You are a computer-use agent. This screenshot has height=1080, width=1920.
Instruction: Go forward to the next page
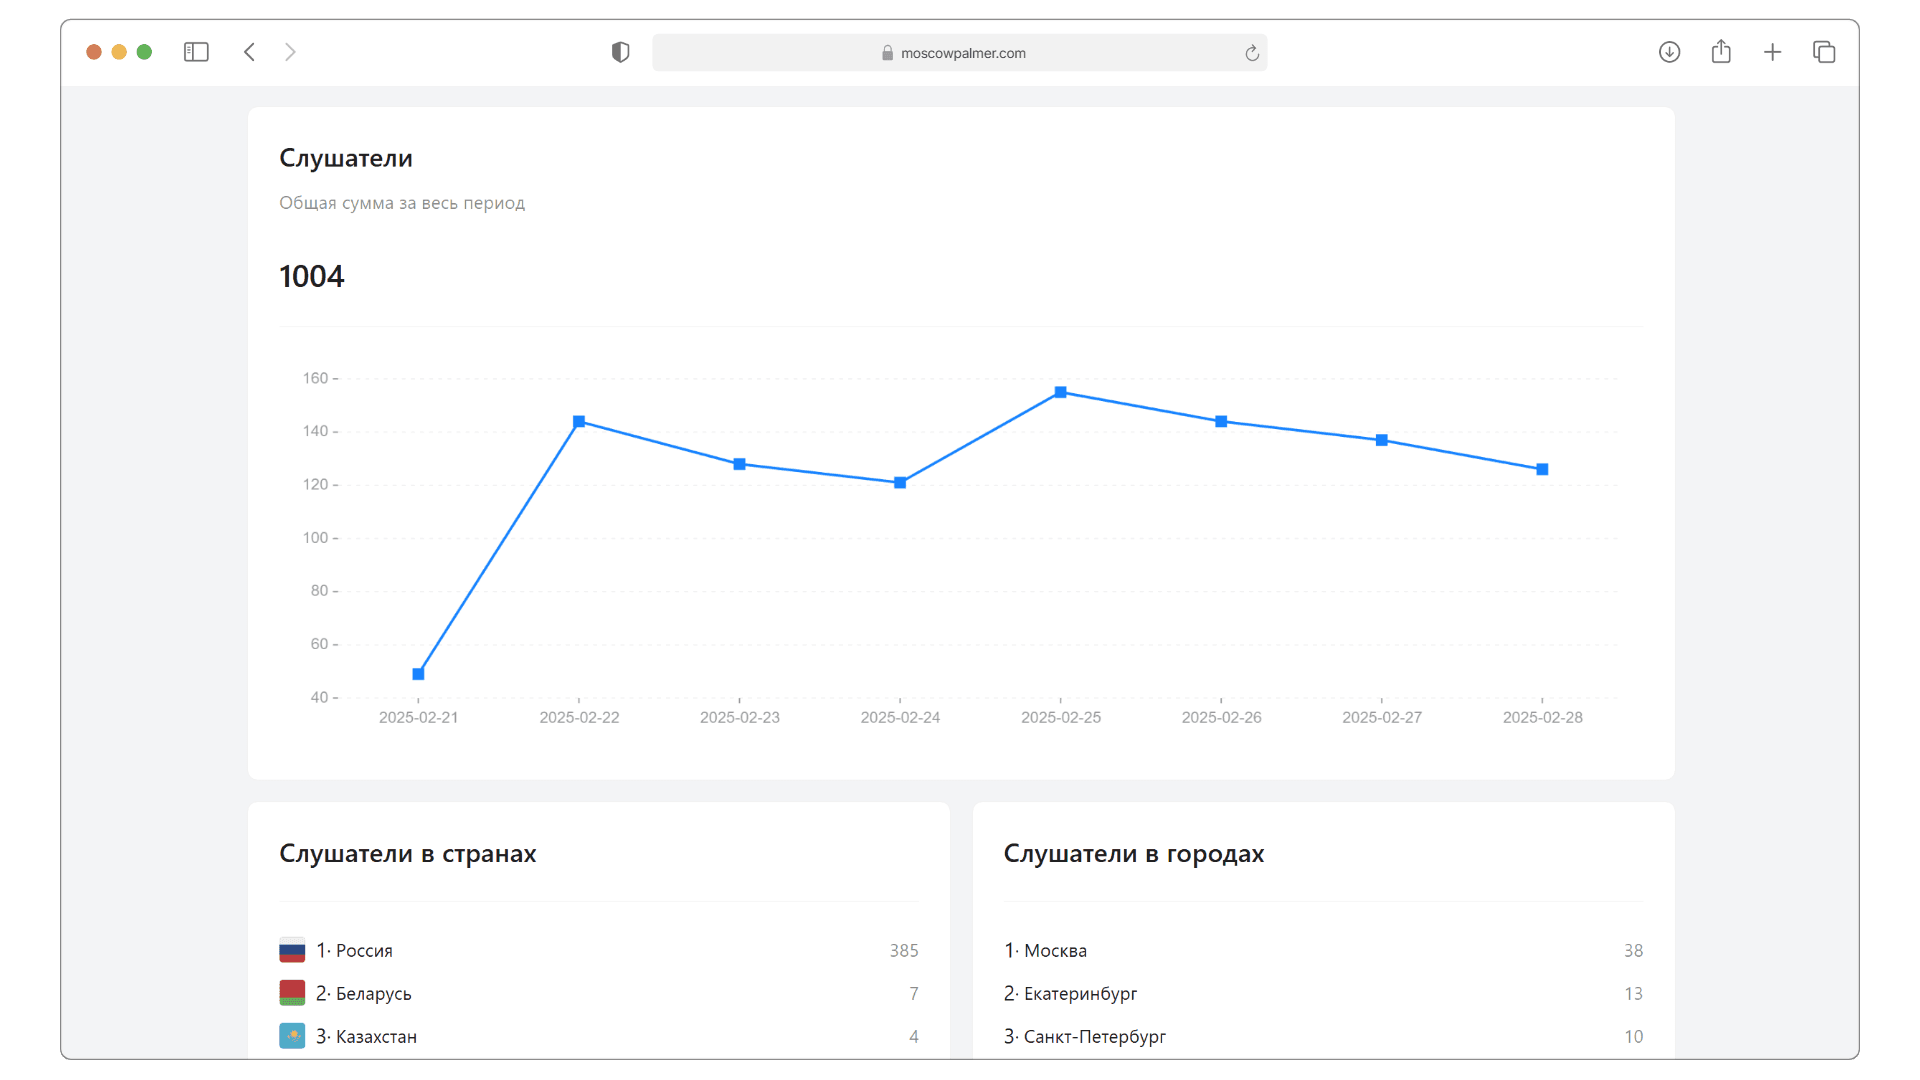pyautogui.click(x=290, y=52)
